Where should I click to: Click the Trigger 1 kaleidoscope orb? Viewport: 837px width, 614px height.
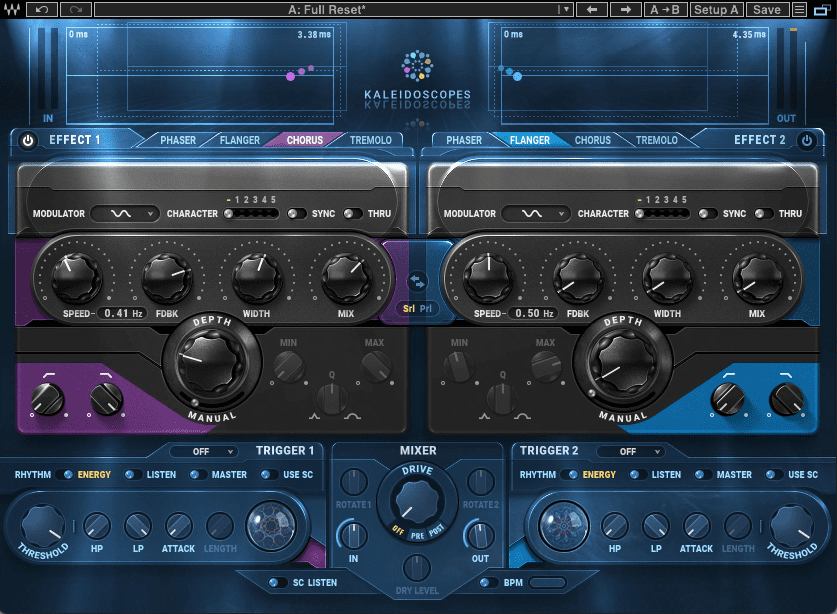(271, 526)
